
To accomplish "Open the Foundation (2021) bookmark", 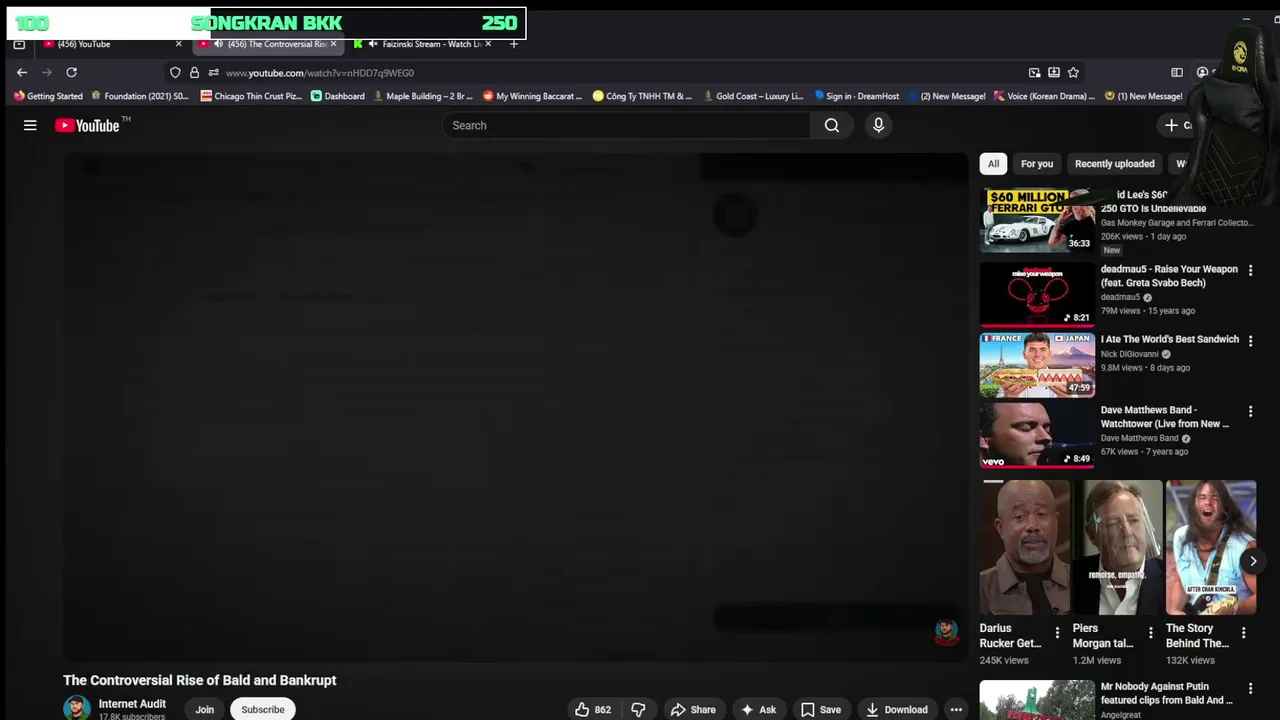I will click(x=140, y=96).
